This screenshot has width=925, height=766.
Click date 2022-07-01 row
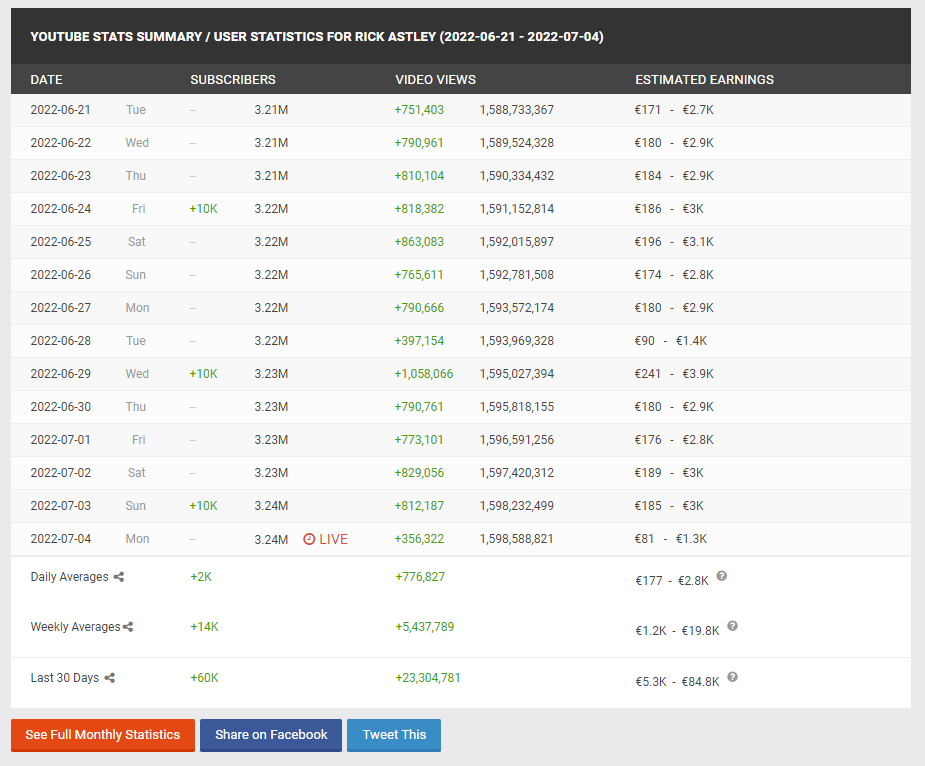[461, 440]
